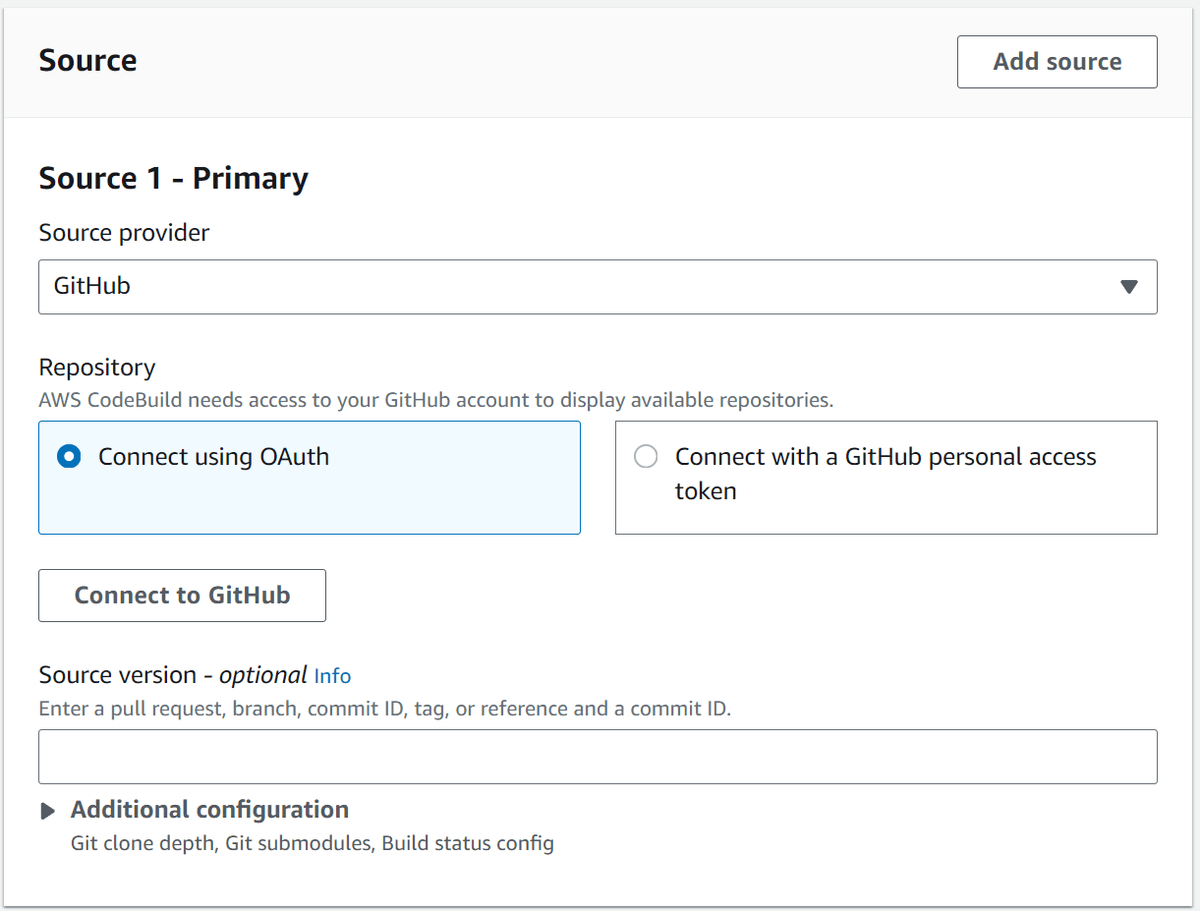This screenshot has height=911, width=1200.
Task: Open the Source provider dropdown showing GitHub
Action: 598,287
